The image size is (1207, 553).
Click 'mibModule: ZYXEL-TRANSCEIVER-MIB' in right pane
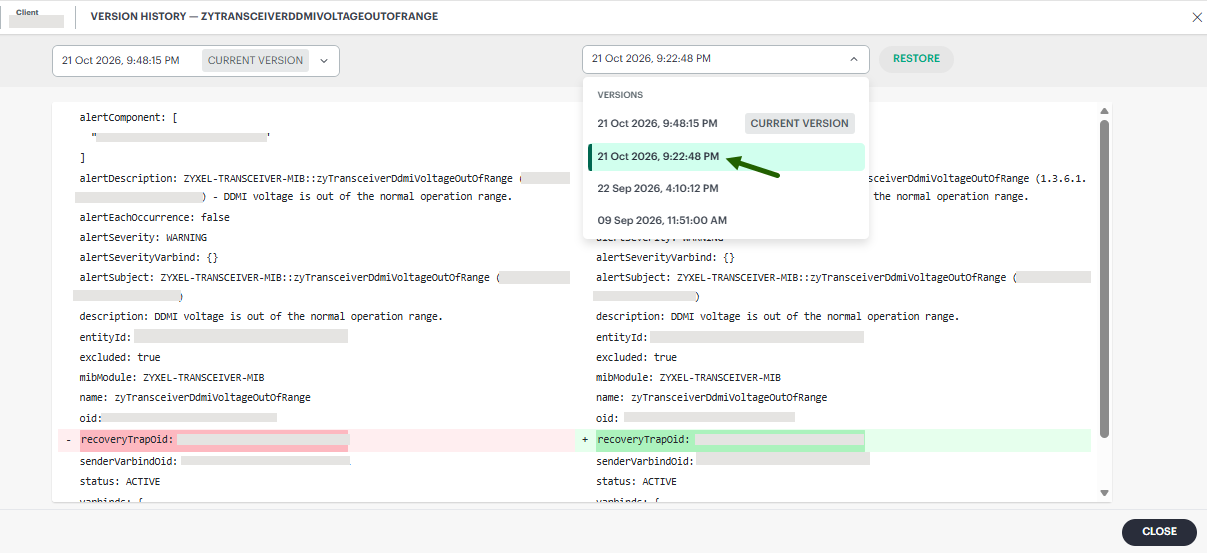click(x=689, y=378)
